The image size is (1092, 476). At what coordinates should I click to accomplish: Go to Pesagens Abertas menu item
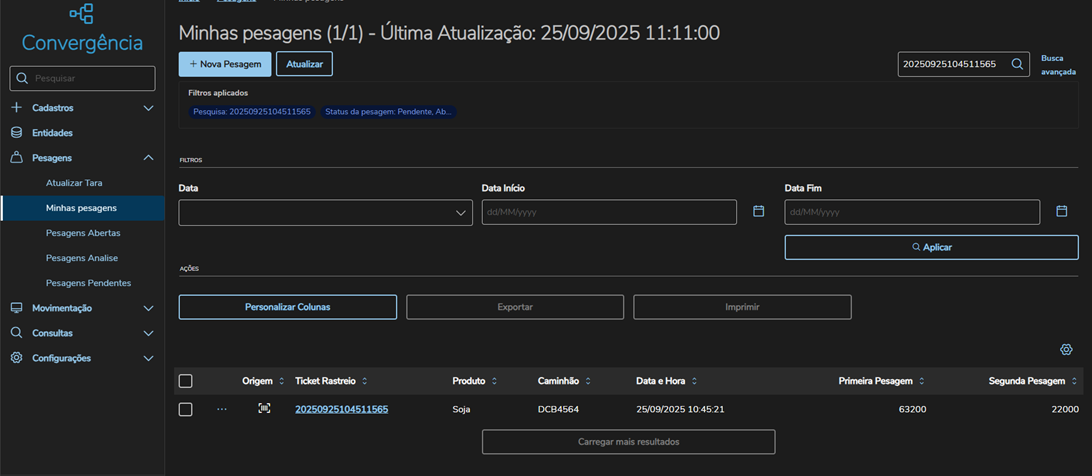point(83,233)
